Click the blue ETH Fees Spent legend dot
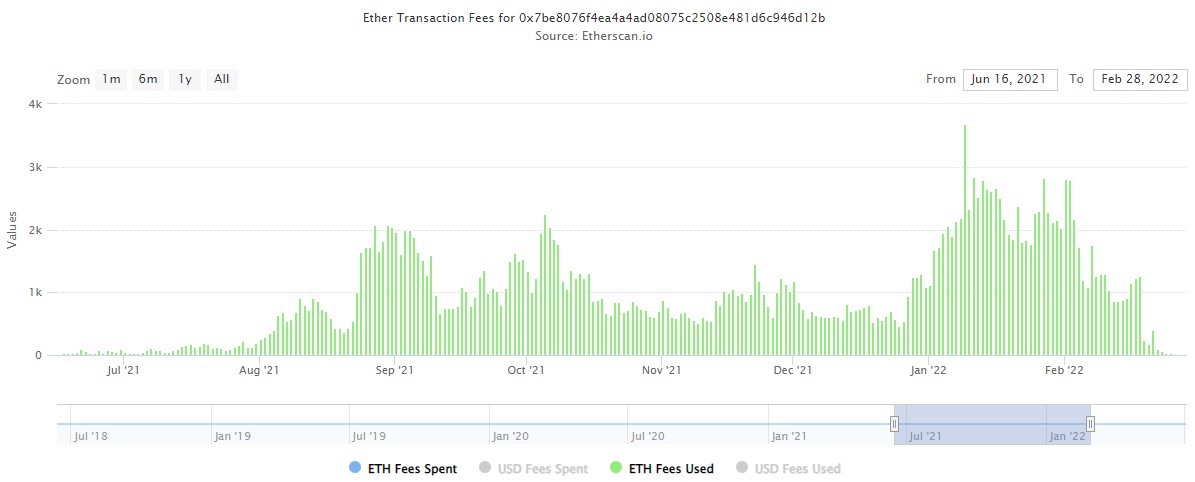This screenshot has width=1195, height=482. 355,468
